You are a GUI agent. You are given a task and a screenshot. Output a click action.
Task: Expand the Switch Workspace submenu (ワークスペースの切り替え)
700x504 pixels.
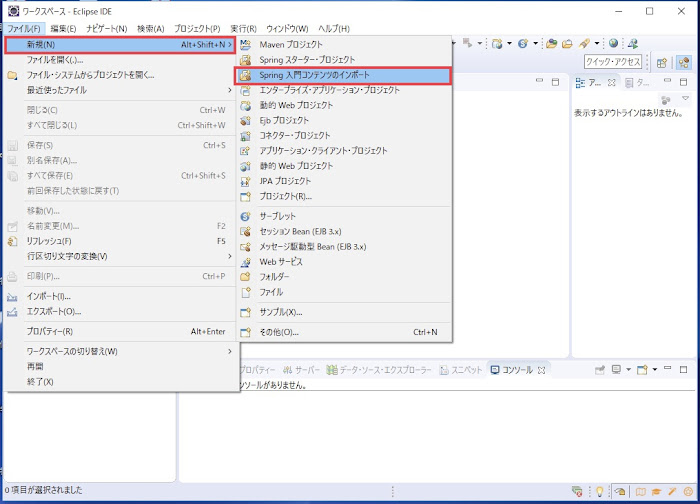121,351
